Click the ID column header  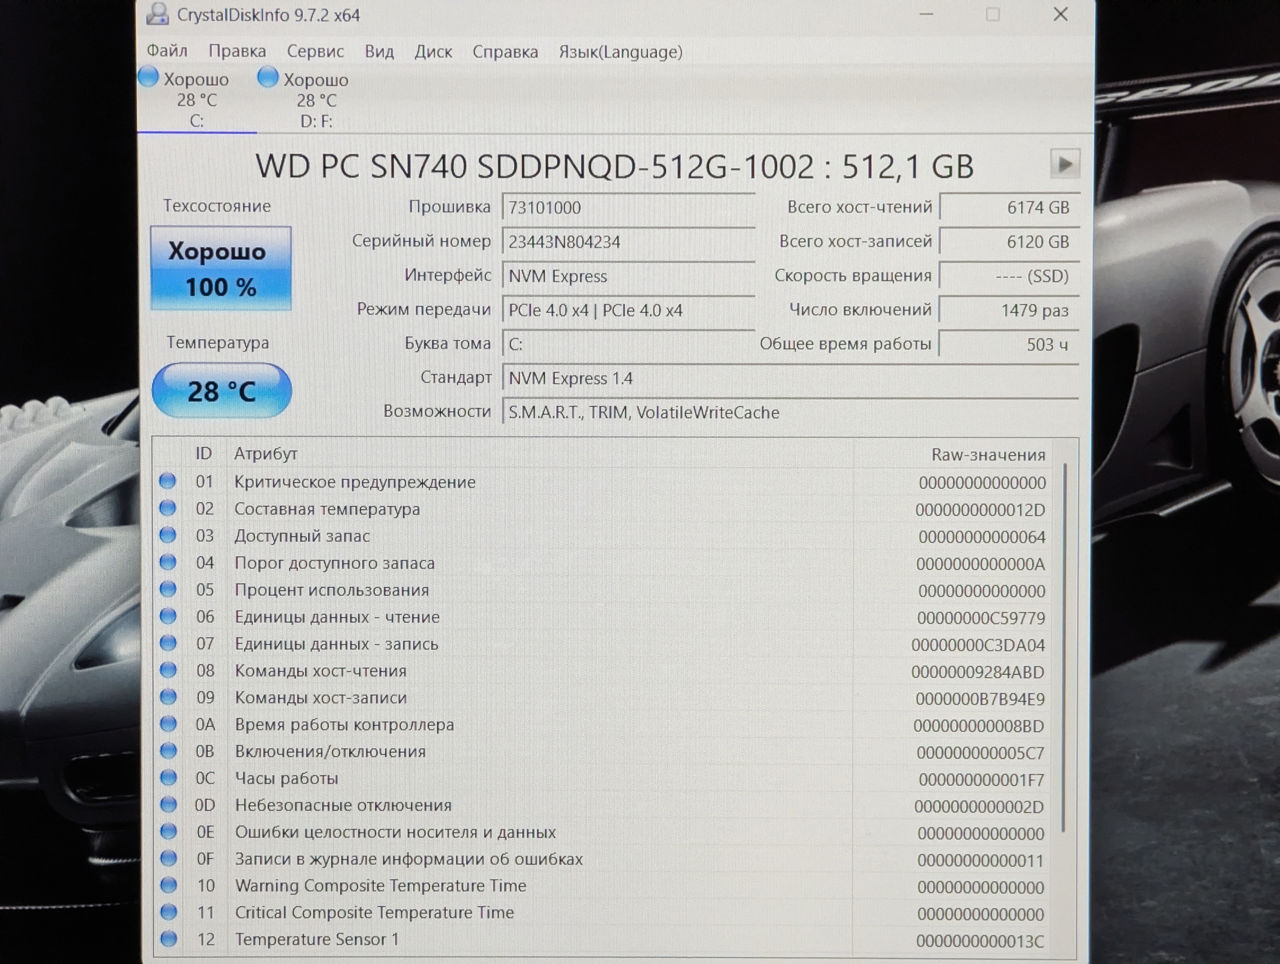point(204,453)
